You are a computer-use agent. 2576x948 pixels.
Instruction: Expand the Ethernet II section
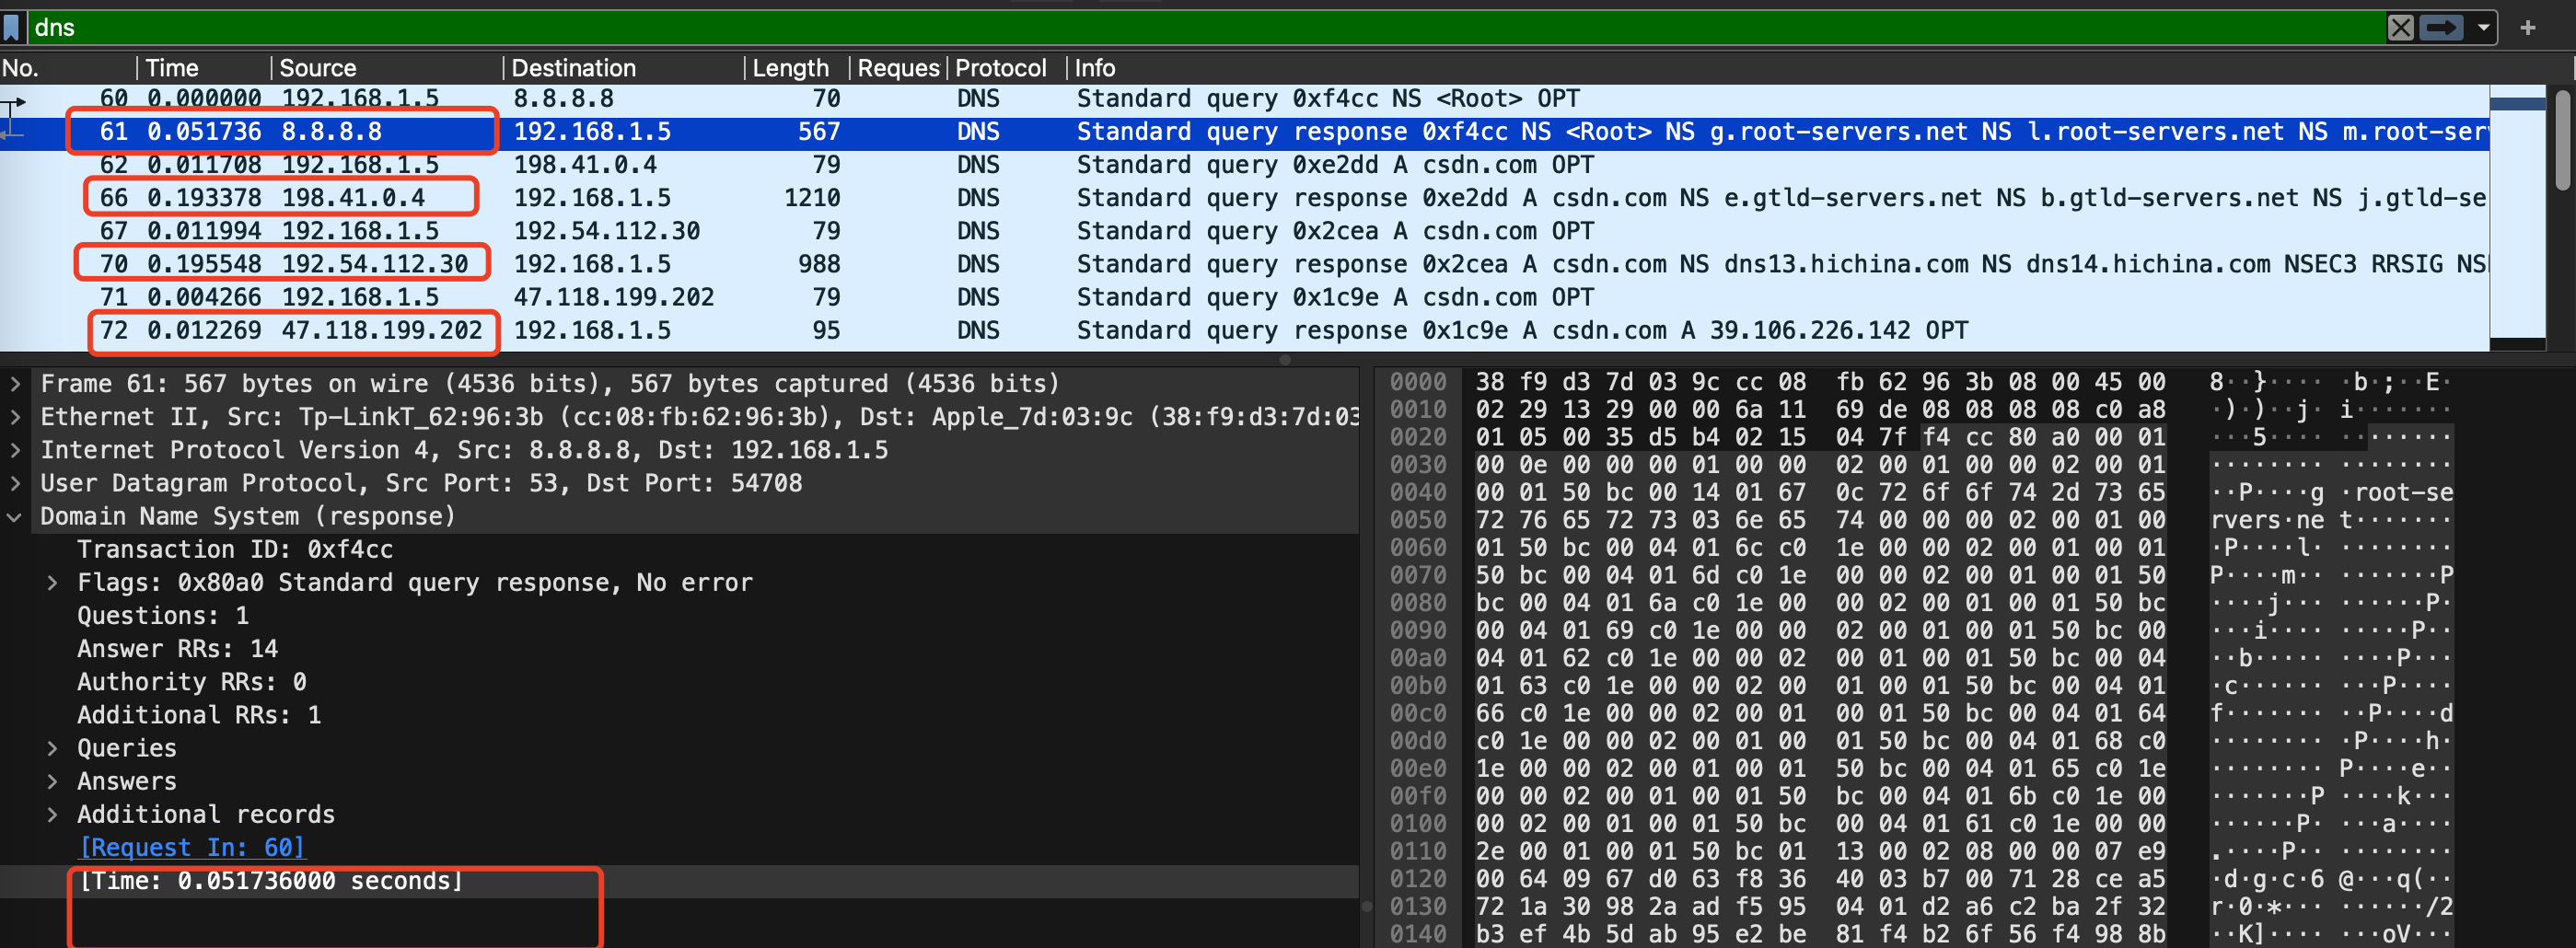coord(15,417)
